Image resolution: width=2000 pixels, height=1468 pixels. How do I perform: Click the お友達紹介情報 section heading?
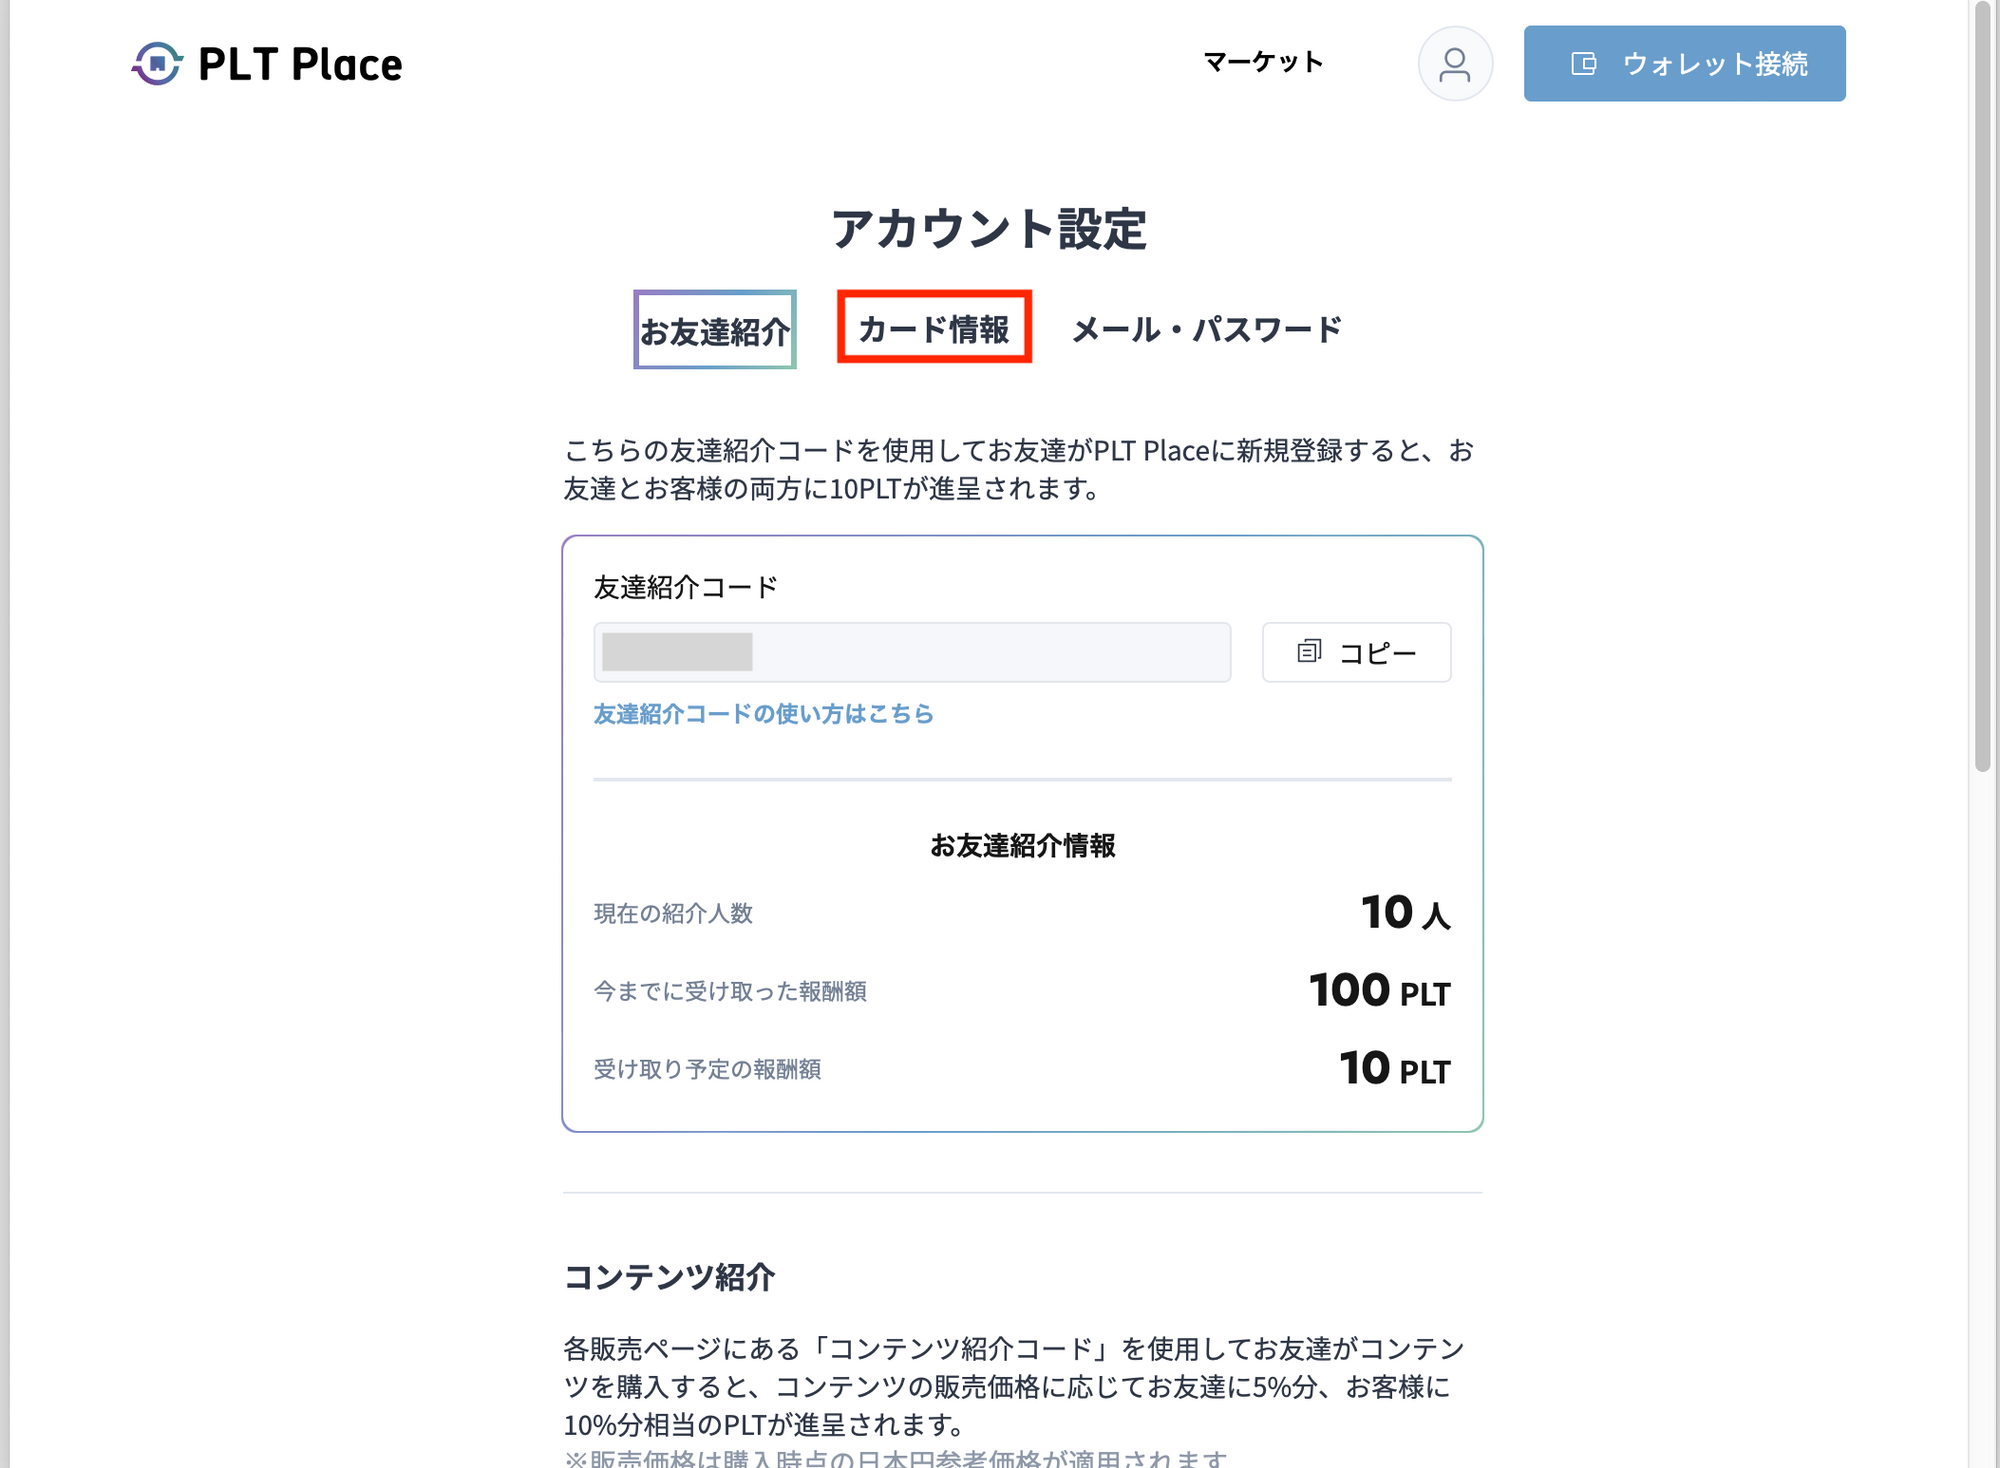[1022, 846]
